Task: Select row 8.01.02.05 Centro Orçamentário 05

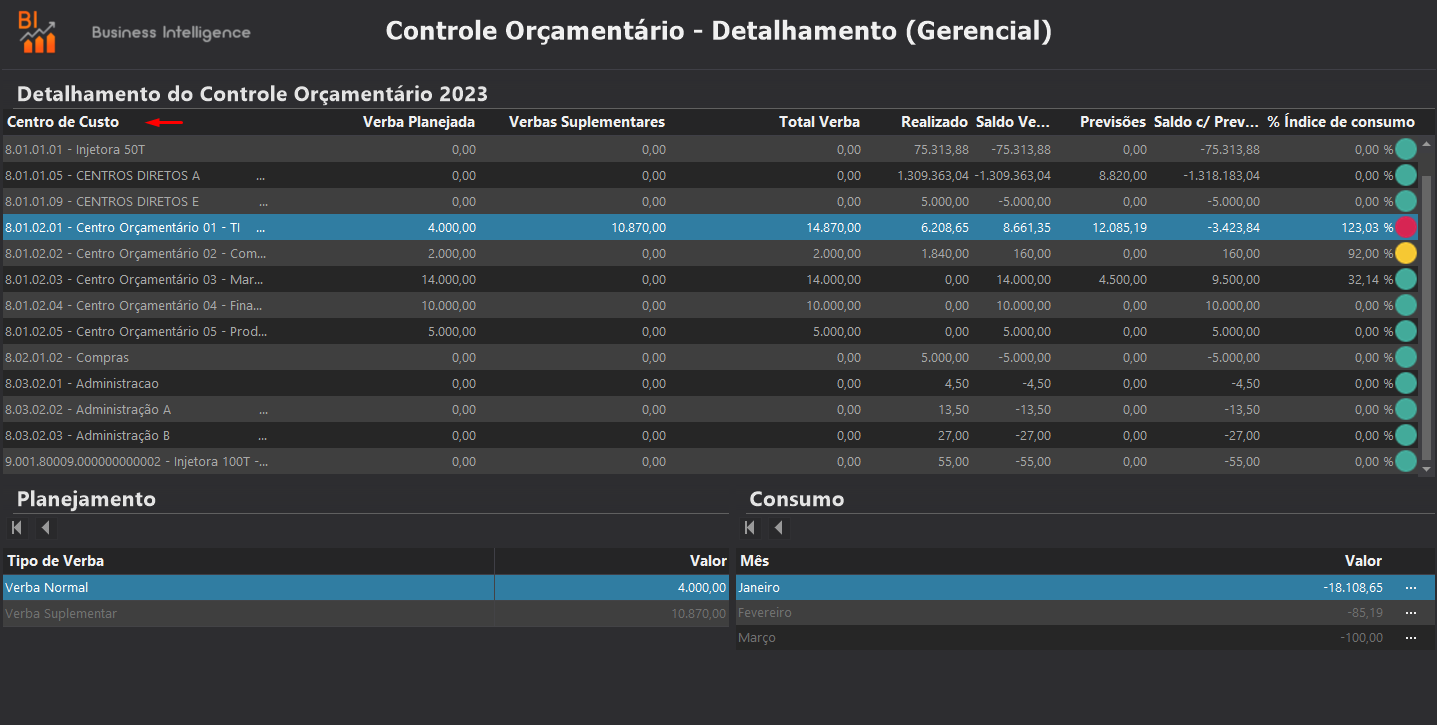Action: [710, 331]
